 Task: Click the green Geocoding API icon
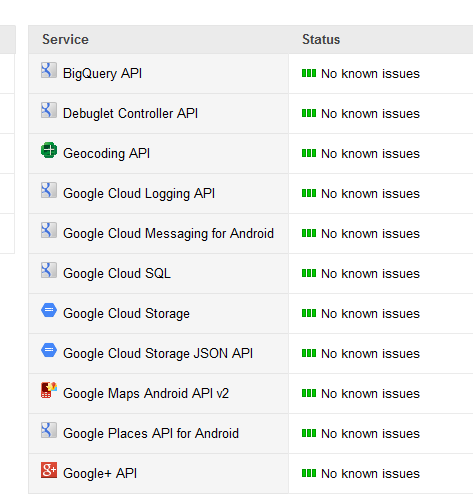coord(49,150)
